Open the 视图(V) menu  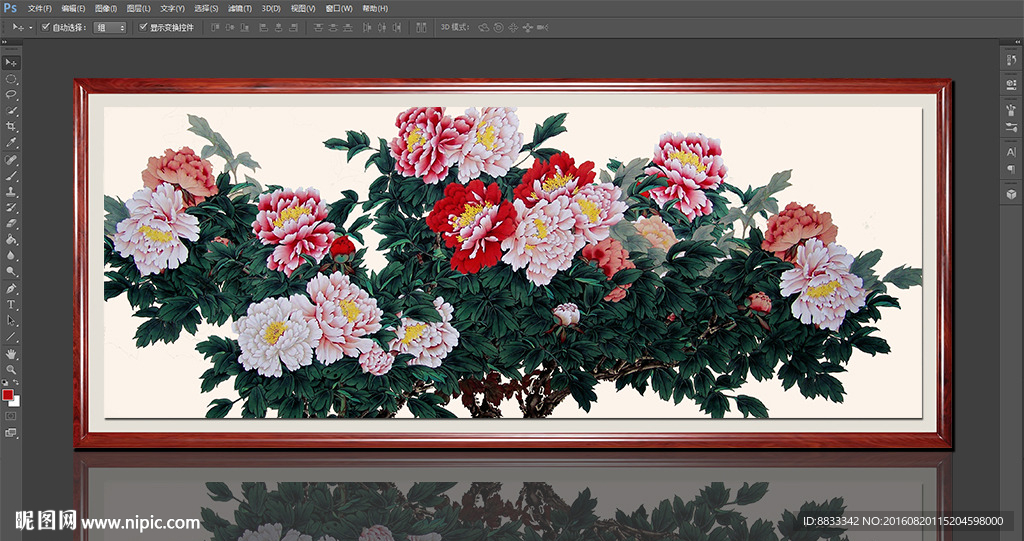click(303, 8)
